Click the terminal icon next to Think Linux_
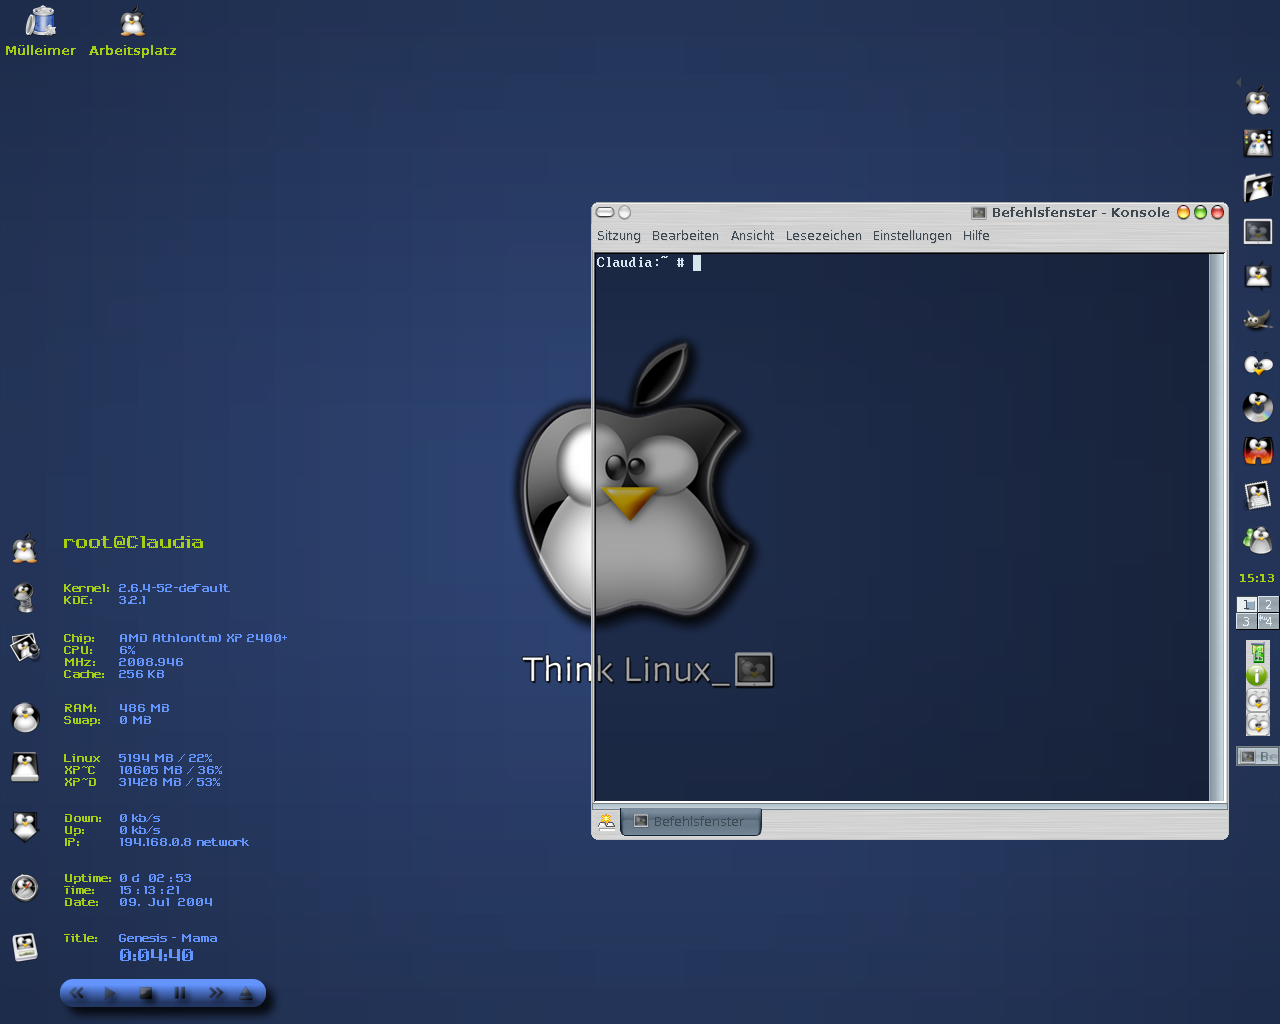1280x1024 pixels. 754,669
